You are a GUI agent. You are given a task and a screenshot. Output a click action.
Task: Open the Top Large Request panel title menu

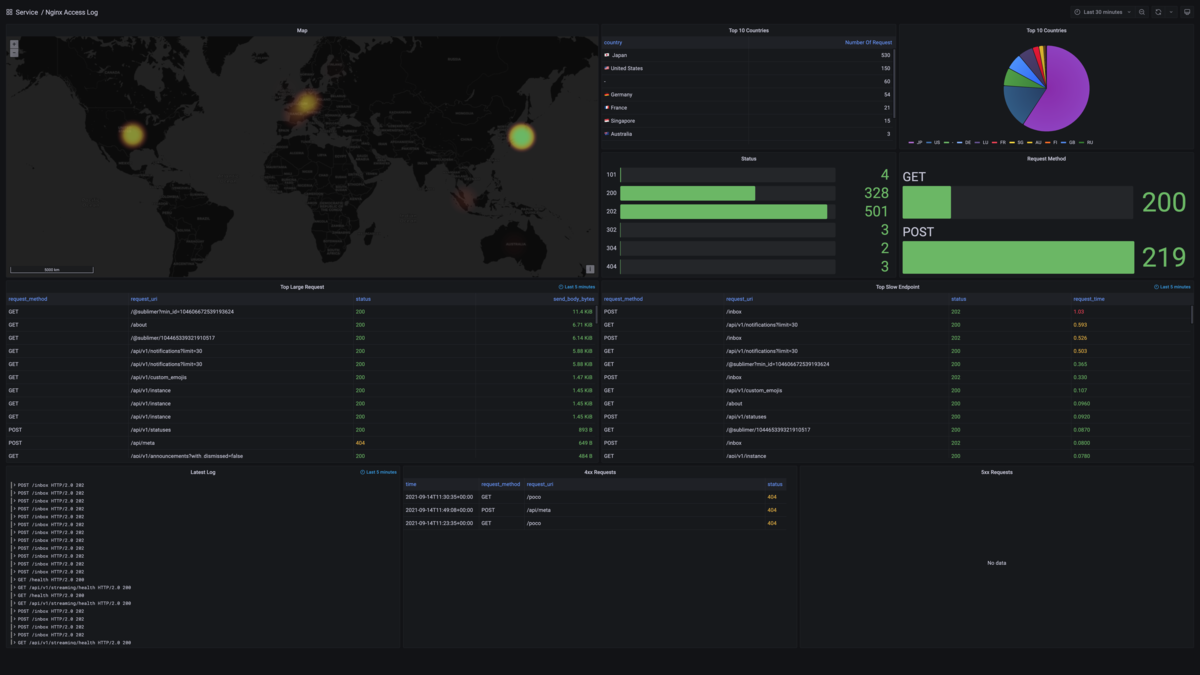pyautogui.click(x=302, y=287)
